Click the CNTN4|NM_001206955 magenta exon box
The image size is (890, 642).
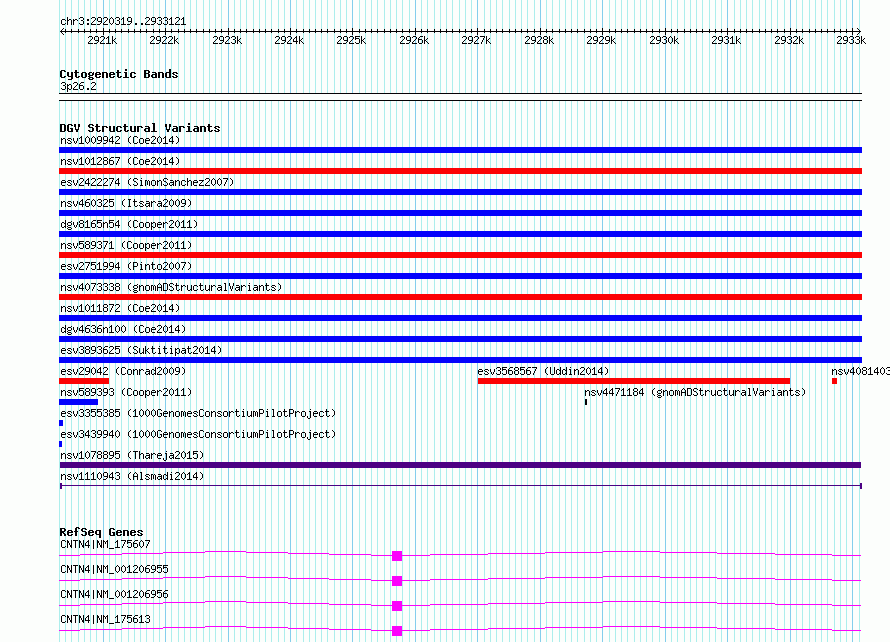tap(397, 581)
